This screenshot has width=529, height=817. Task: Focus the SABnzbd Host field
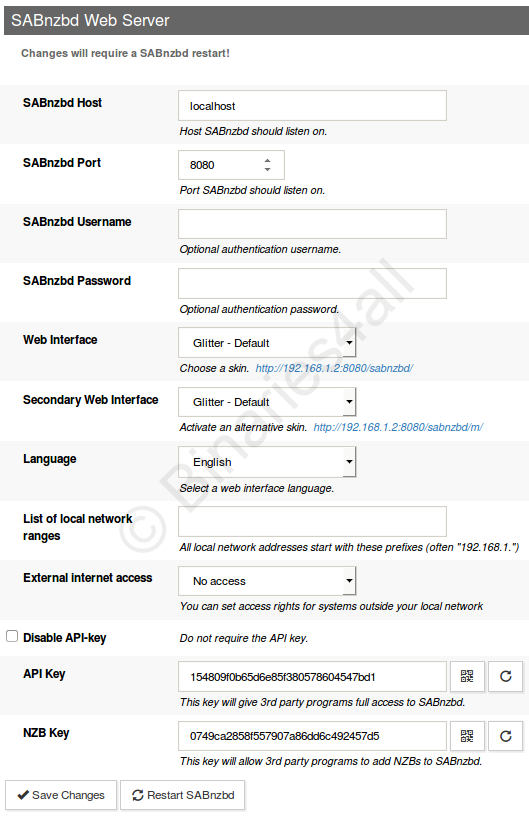click(312, 106)
